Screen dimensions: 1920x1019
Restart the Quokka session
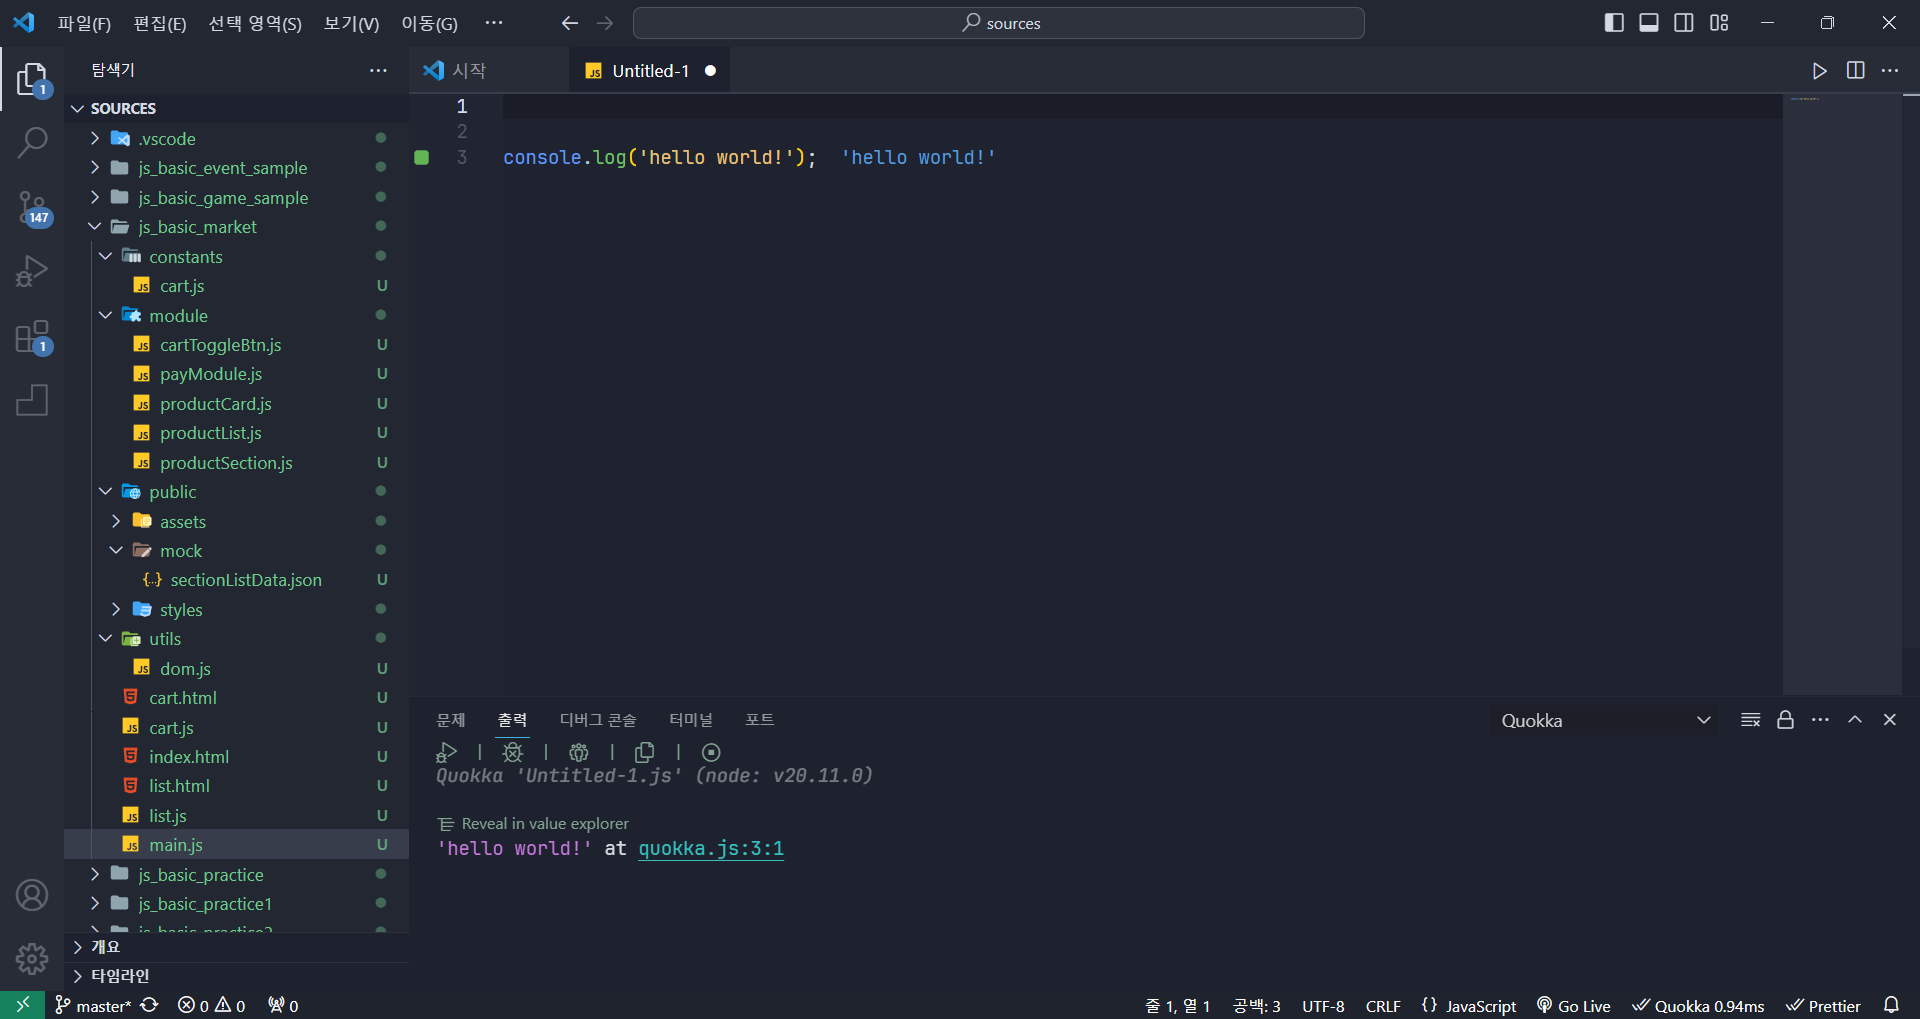(x=446, y=752)
